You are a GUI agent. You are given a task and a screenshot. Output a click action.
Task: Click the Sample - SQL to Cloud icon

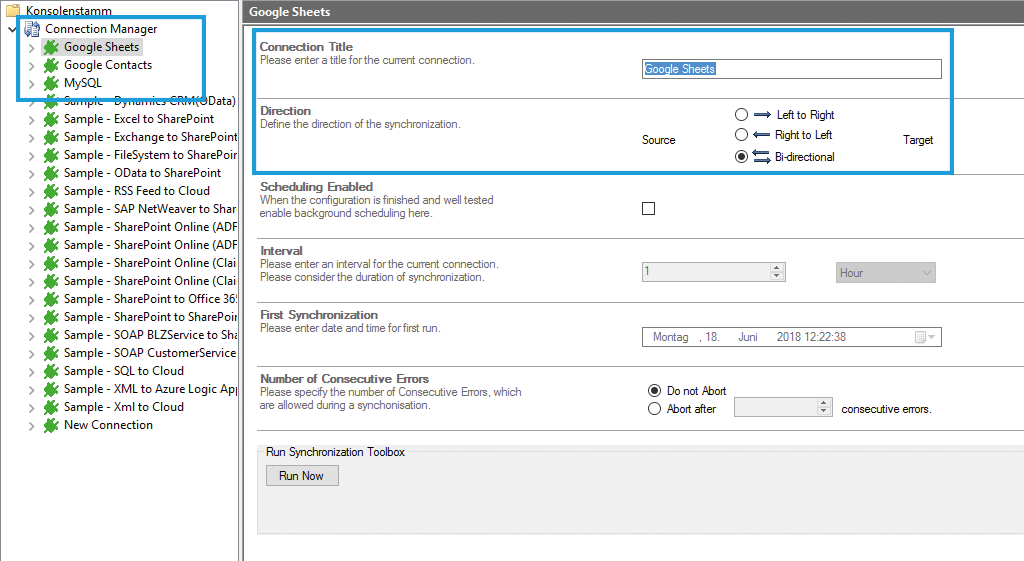pyautogui.click(x=51, y=371)
